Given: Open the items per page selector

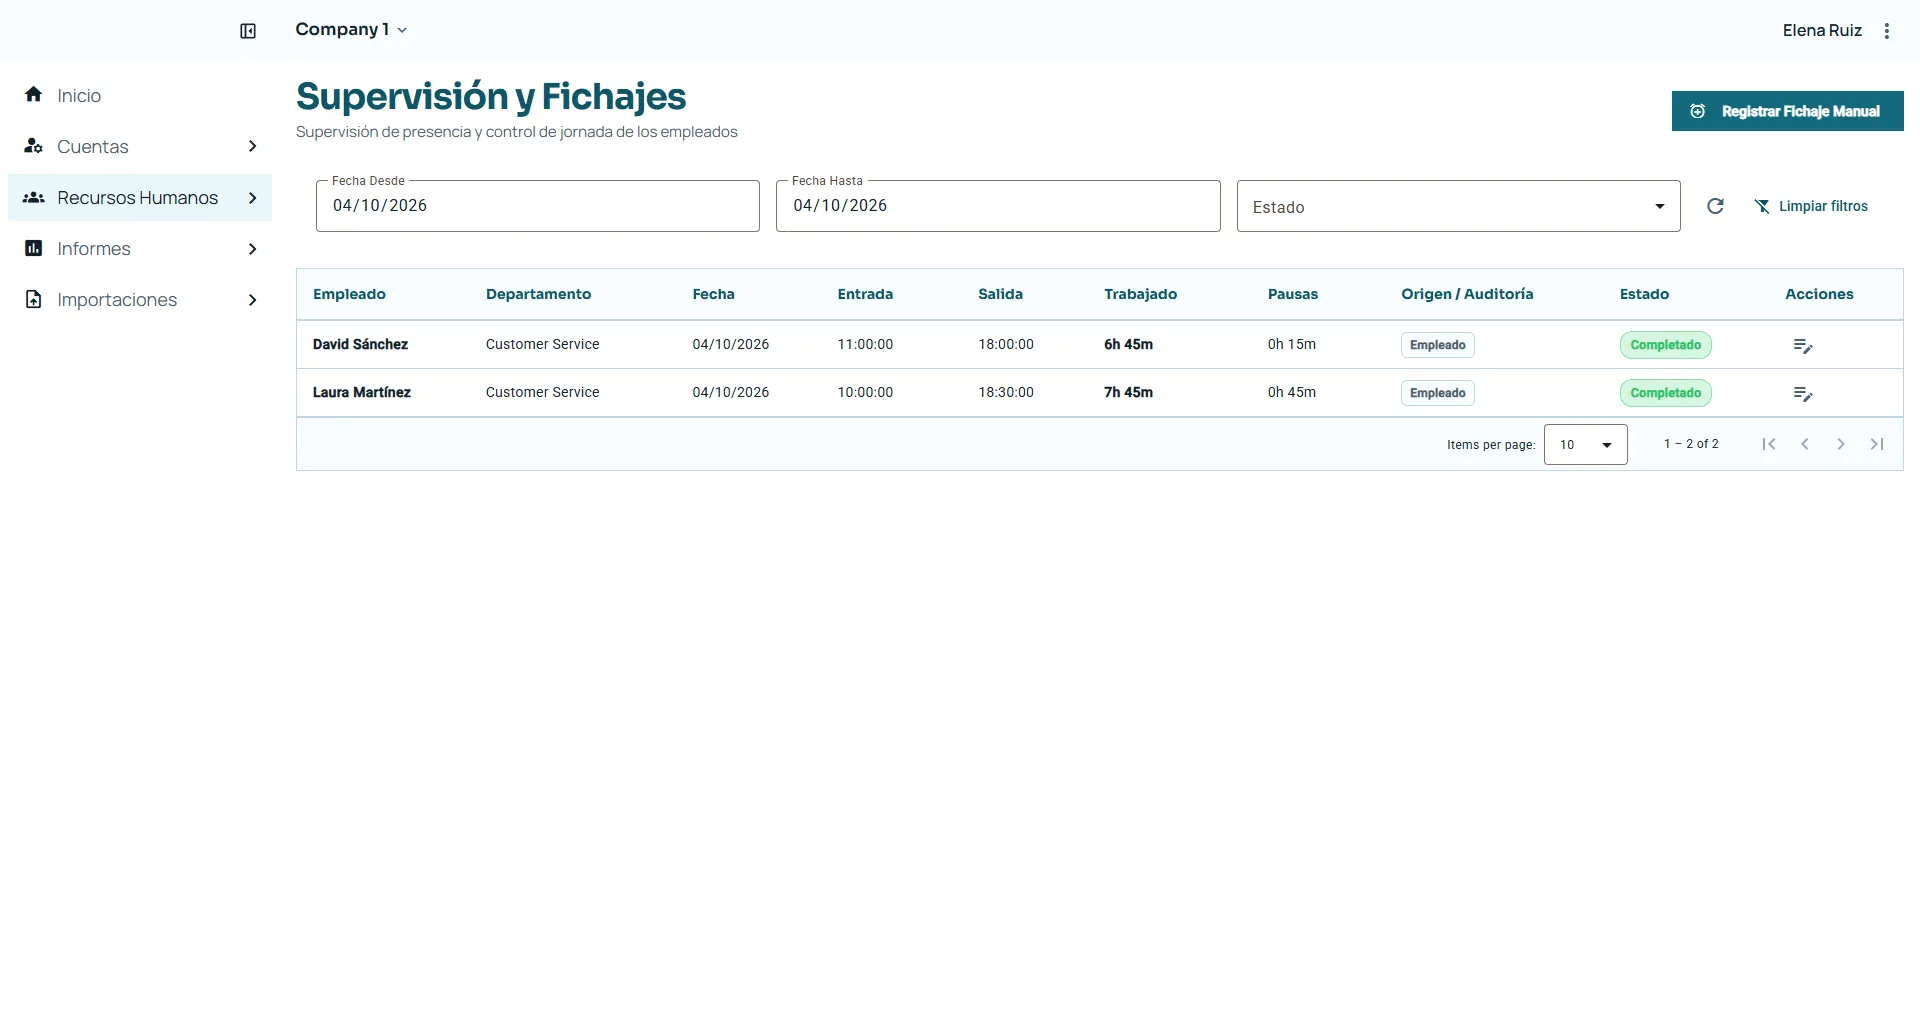Looking at the screenshot, I should tap(1585, 445).
